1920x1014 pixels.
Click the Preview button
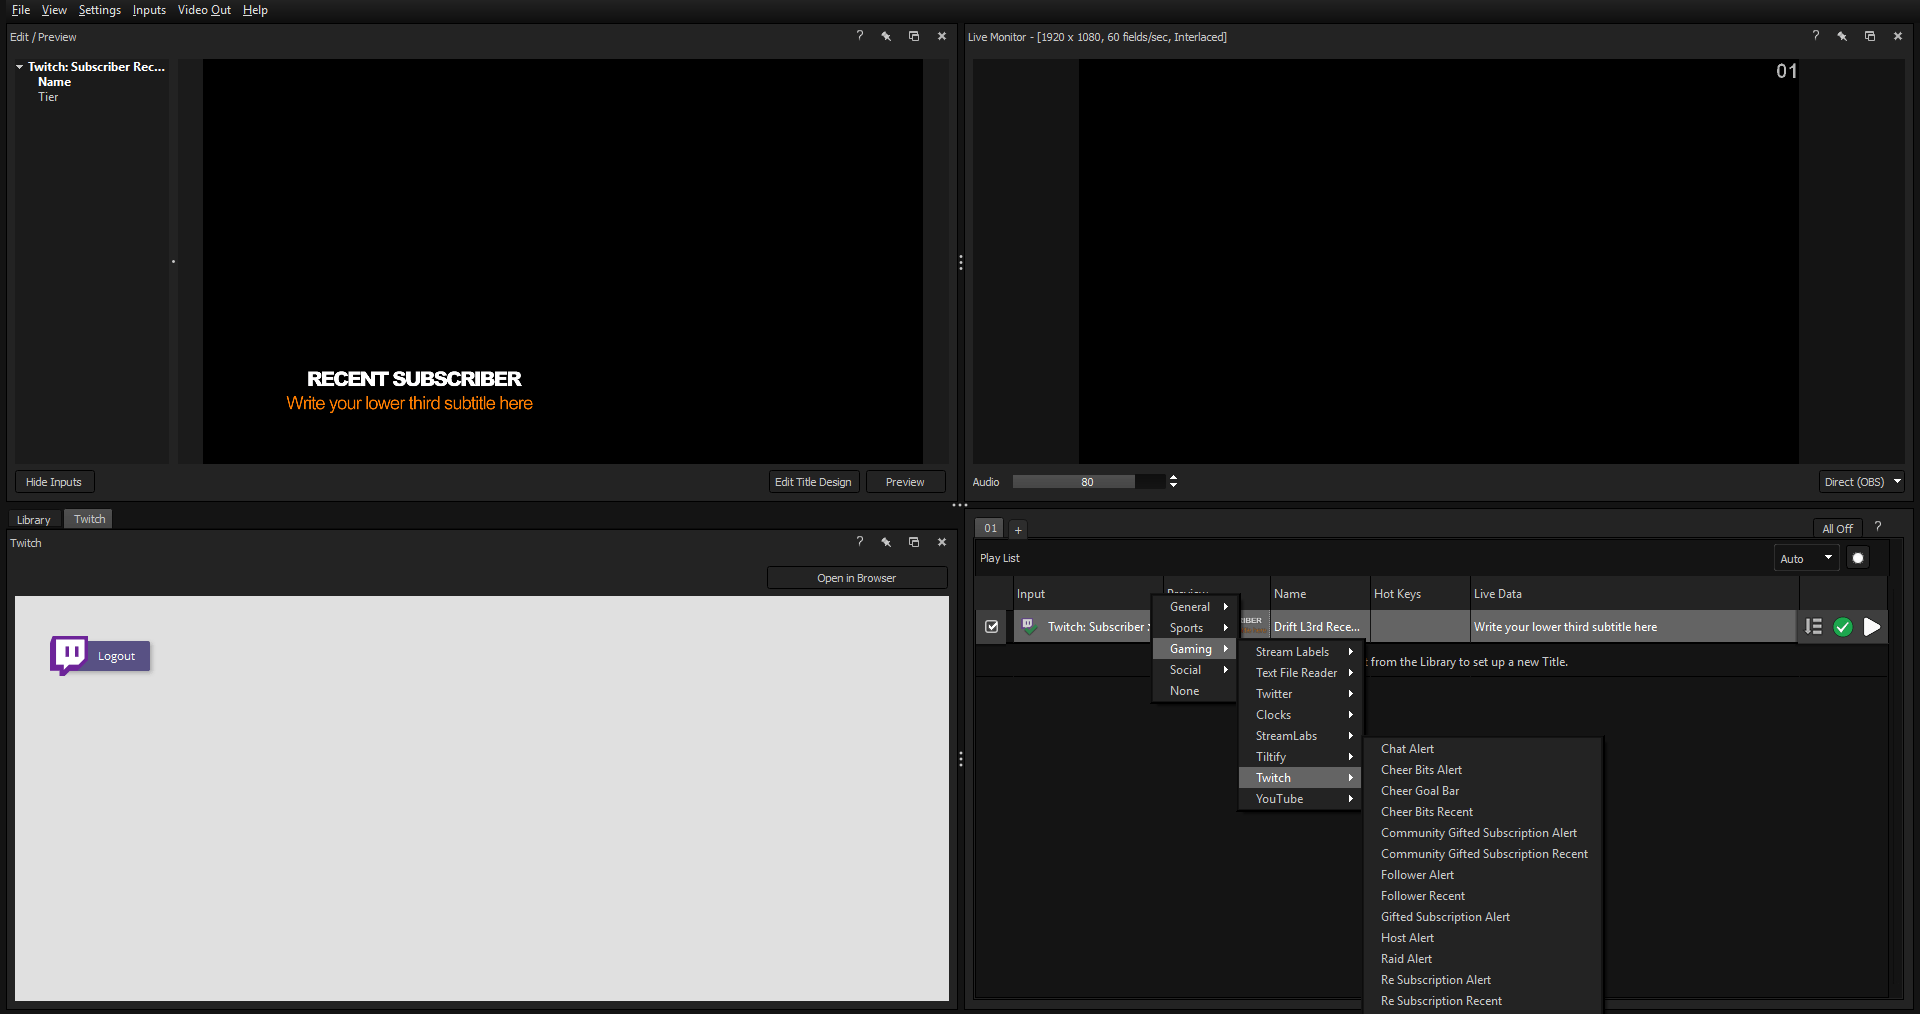pos(905,482)
